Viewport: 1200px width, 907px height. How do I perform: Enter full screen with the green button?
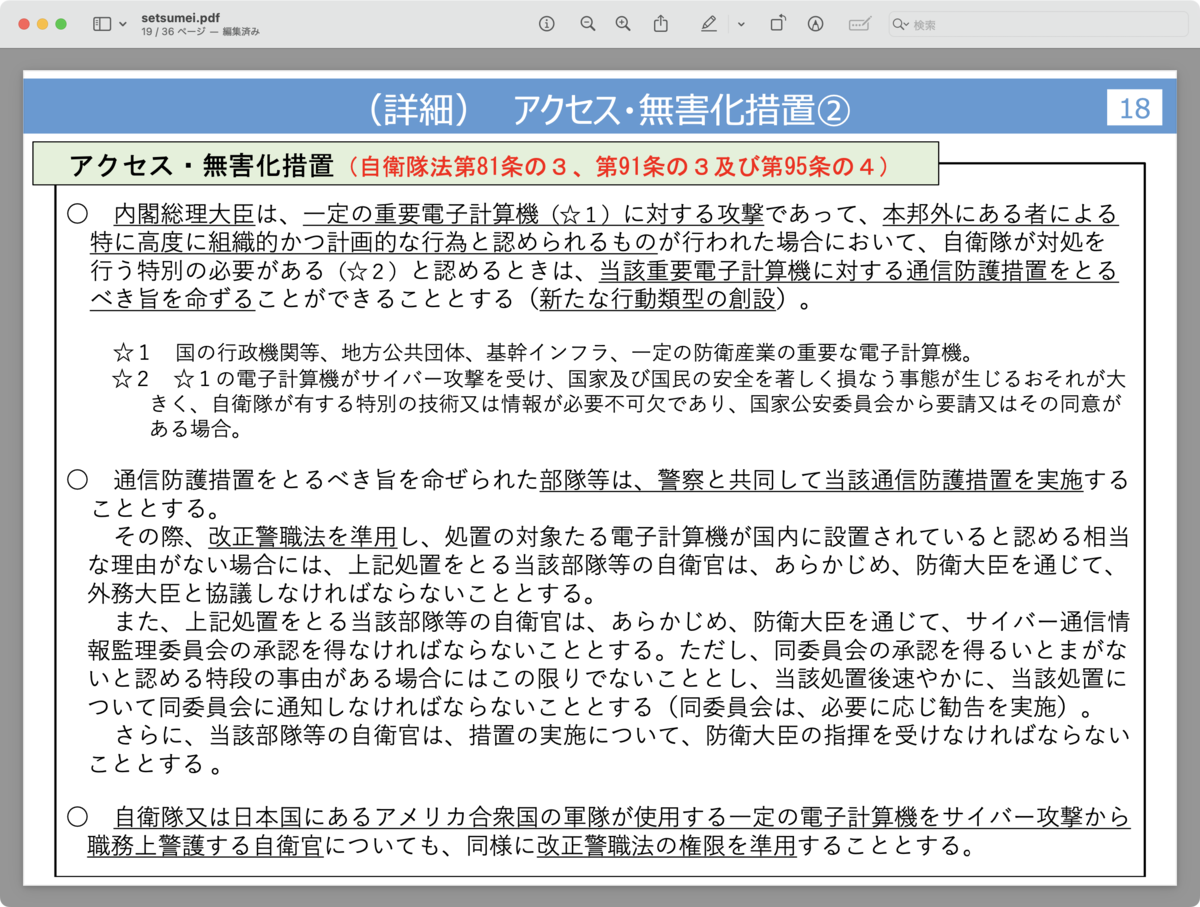coord(61,24)
